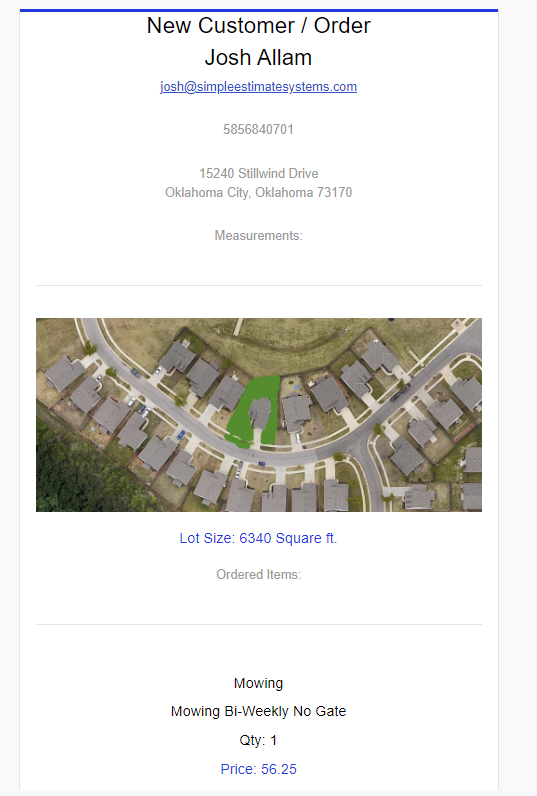Select the Mowing service heading

click(258, 683)
